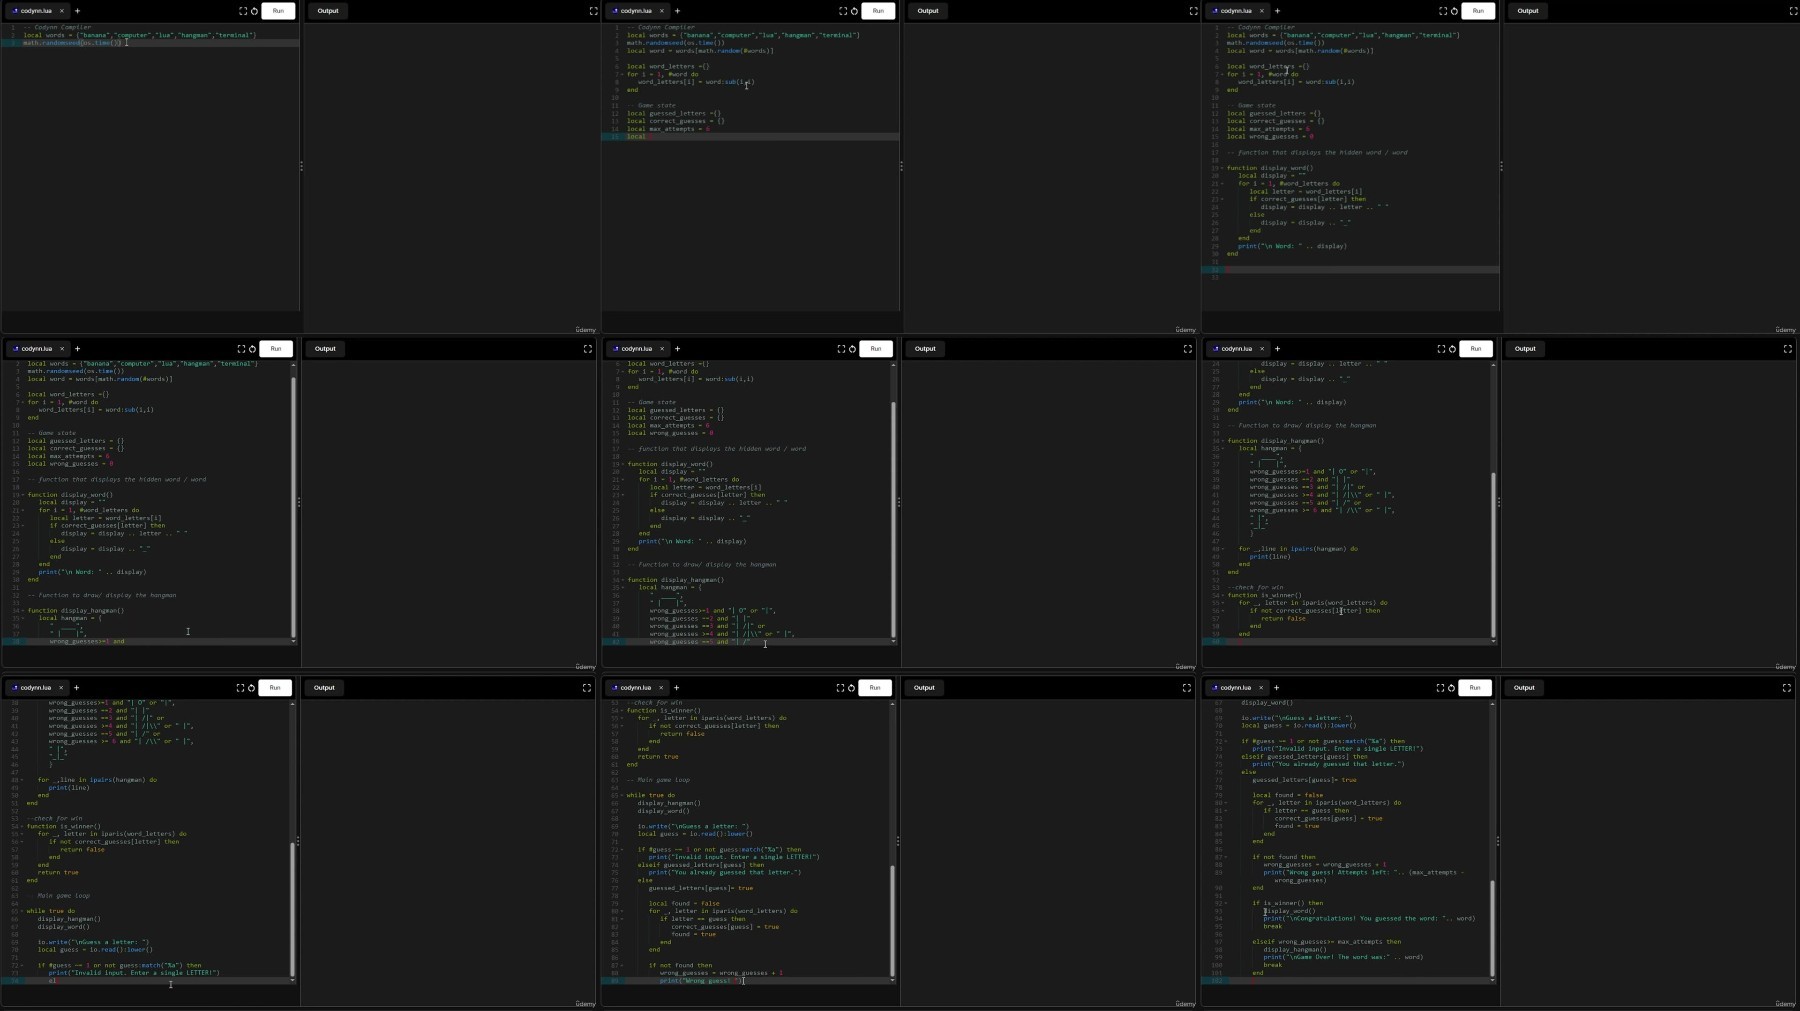
Task: Add a new file tab in three-line panel
Action: (x=77, y=11)
